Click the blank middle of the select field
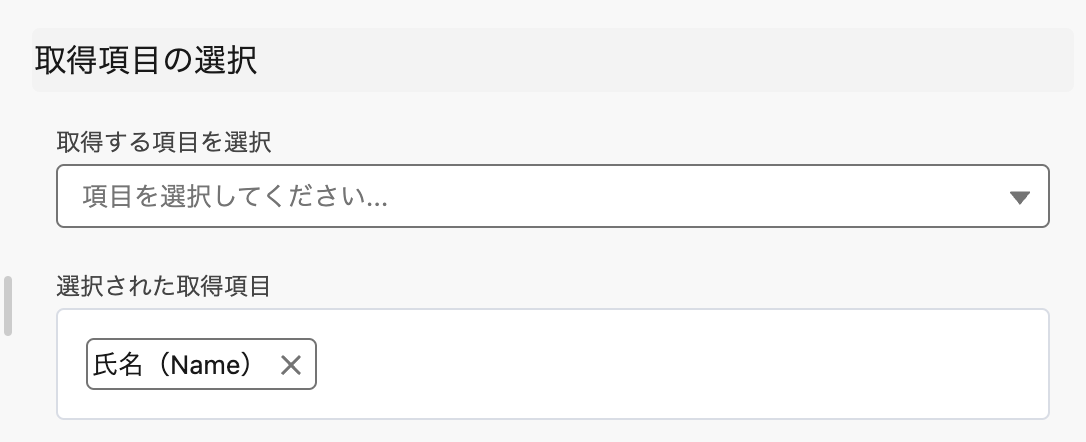Image resolution: width=1086 pixels, height=442 pixels. 650,197
